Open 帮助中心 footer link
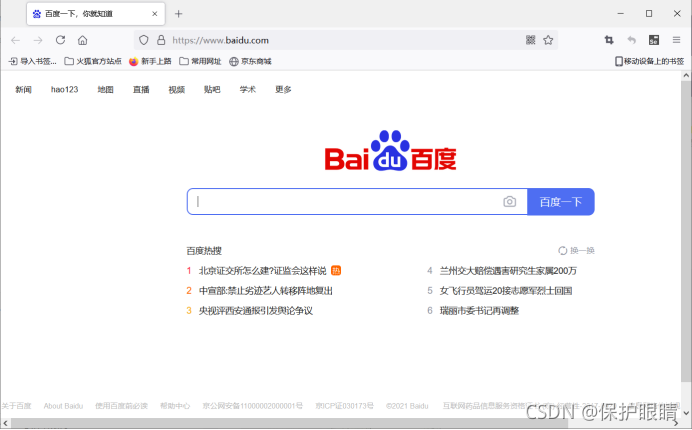 tap(175, 406)
